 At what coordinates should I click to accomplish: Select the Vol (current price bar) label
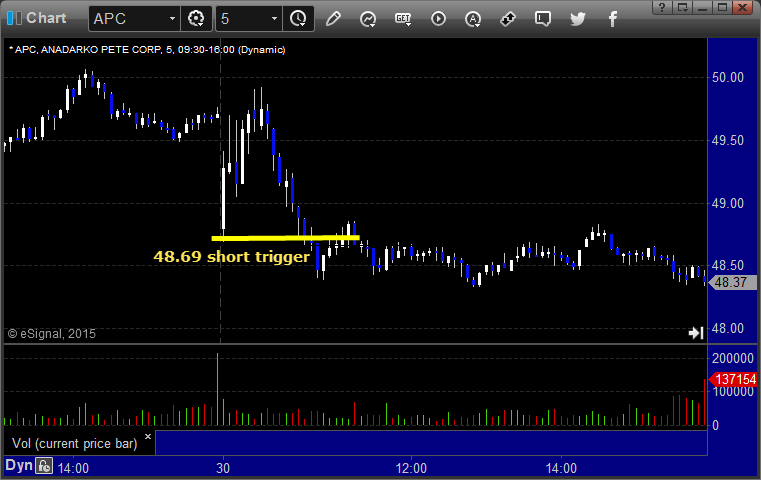click(75, 444)
